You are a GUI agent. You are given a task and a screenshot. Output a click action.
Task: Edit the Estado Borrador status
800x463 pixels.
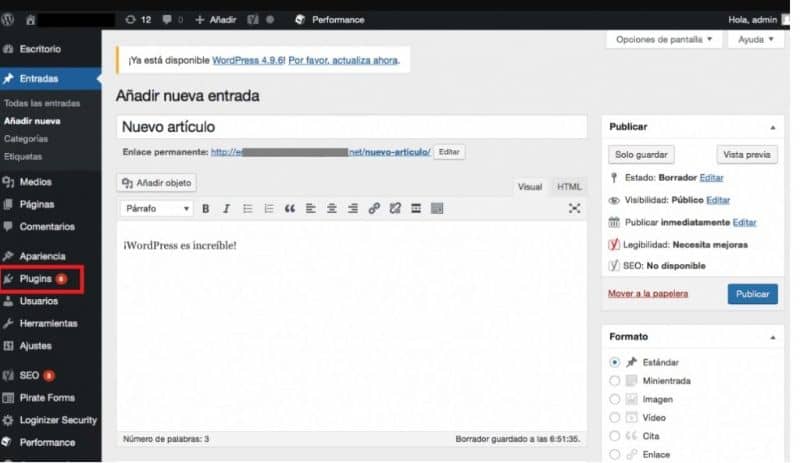tap(711, 178)
